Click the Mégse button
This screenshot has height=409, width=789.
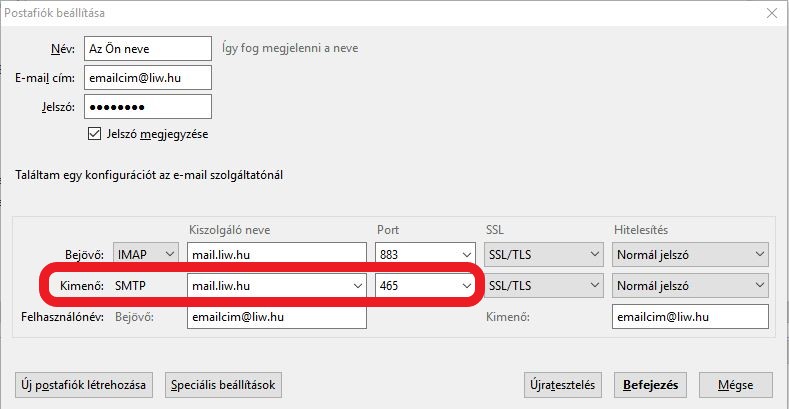(736, 385)
